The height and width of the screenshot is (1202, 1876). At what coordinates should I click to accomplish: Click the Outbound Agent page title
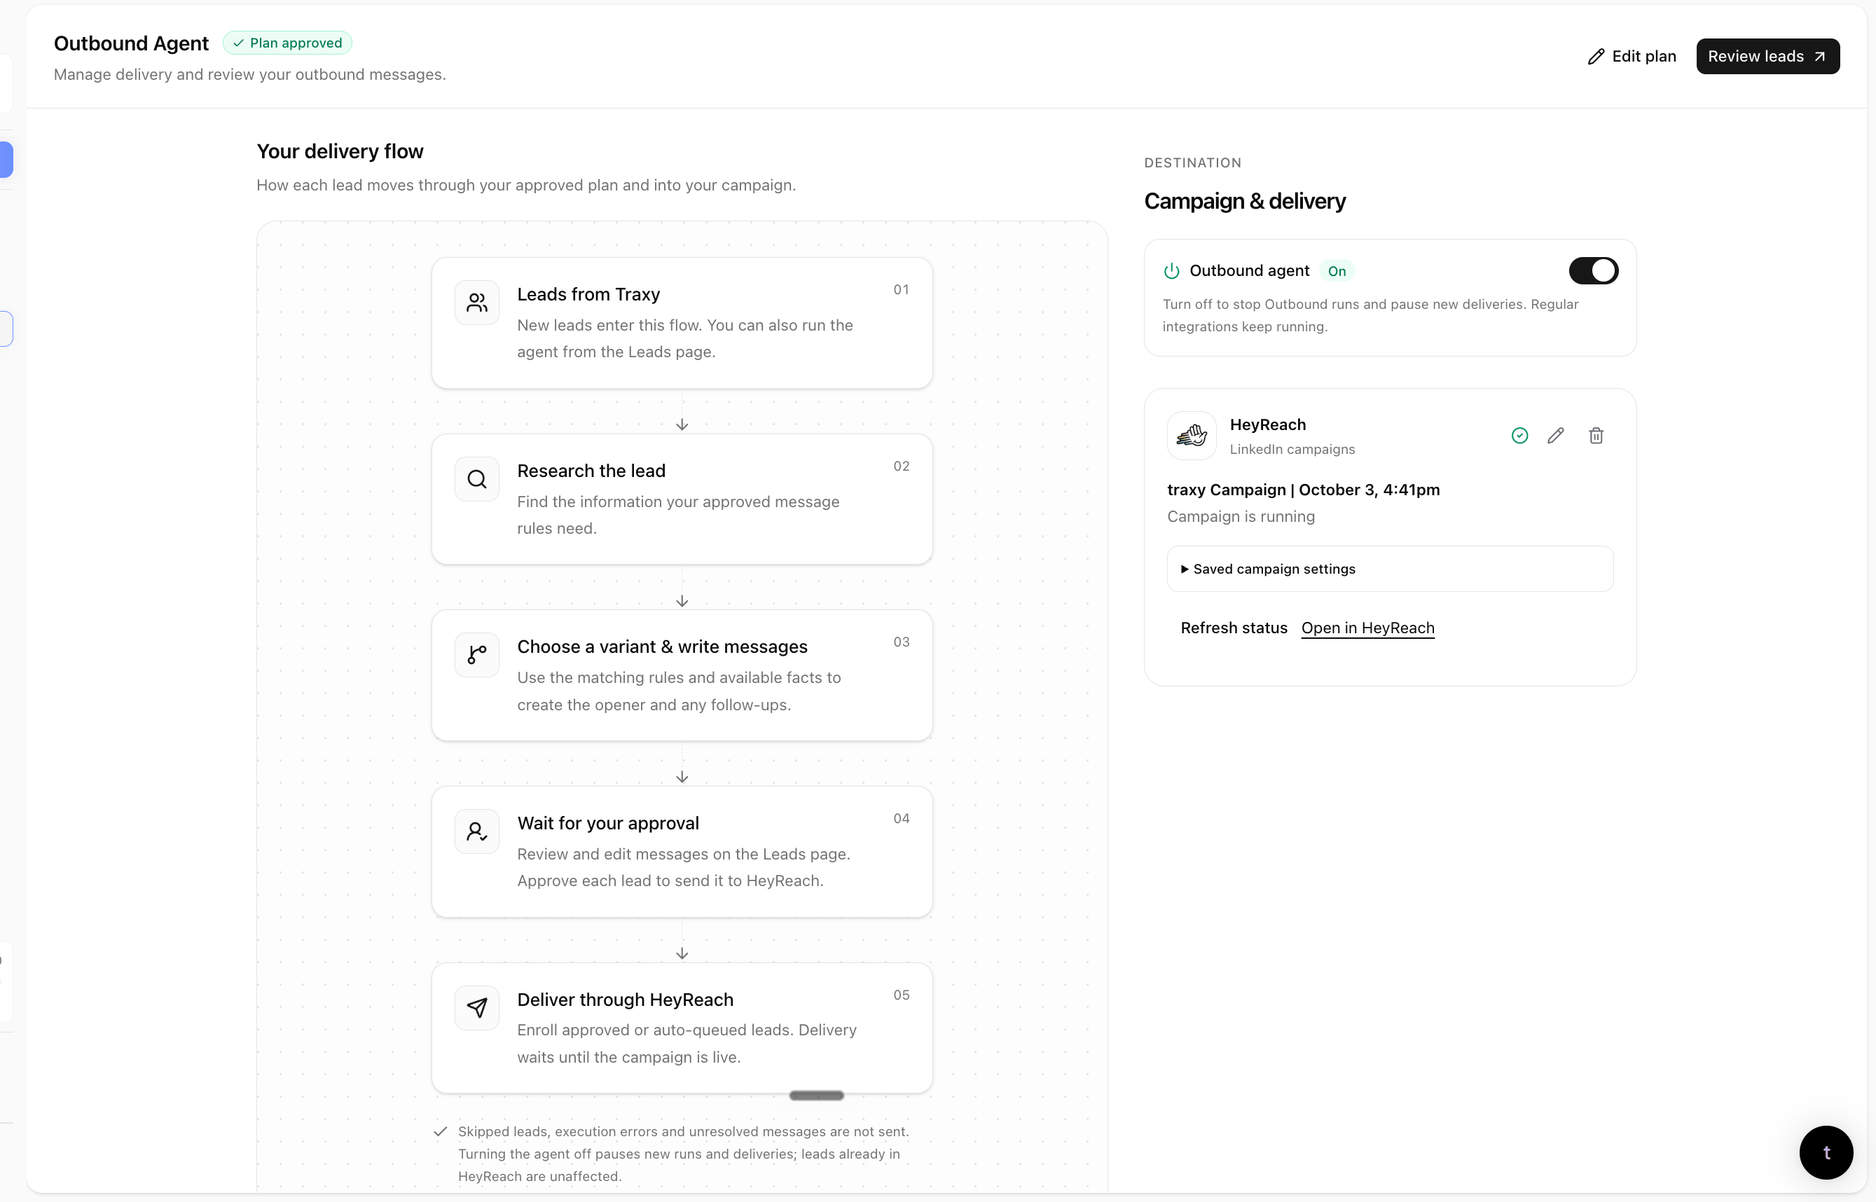131,43
